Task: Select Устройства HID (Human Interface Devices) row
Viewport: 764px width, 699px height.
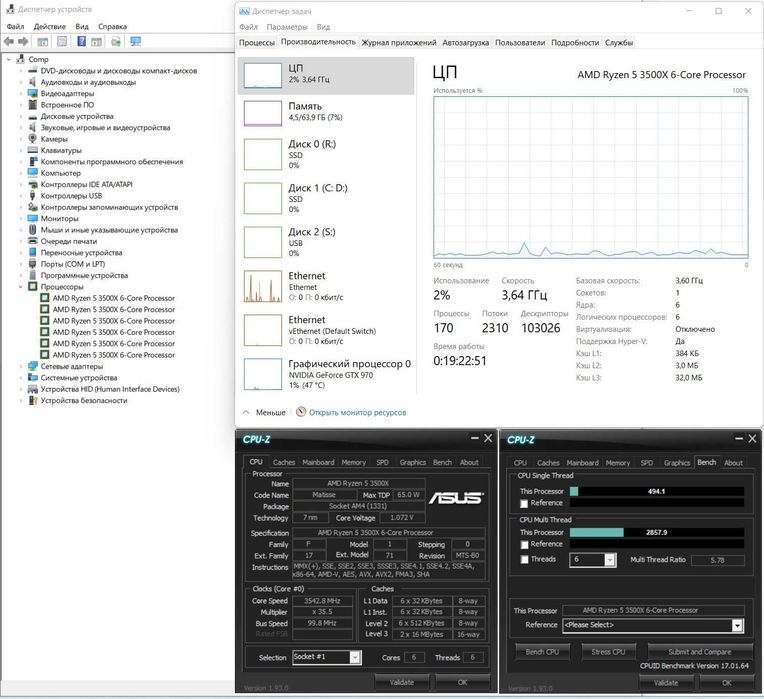Action: tap(110, 389)
